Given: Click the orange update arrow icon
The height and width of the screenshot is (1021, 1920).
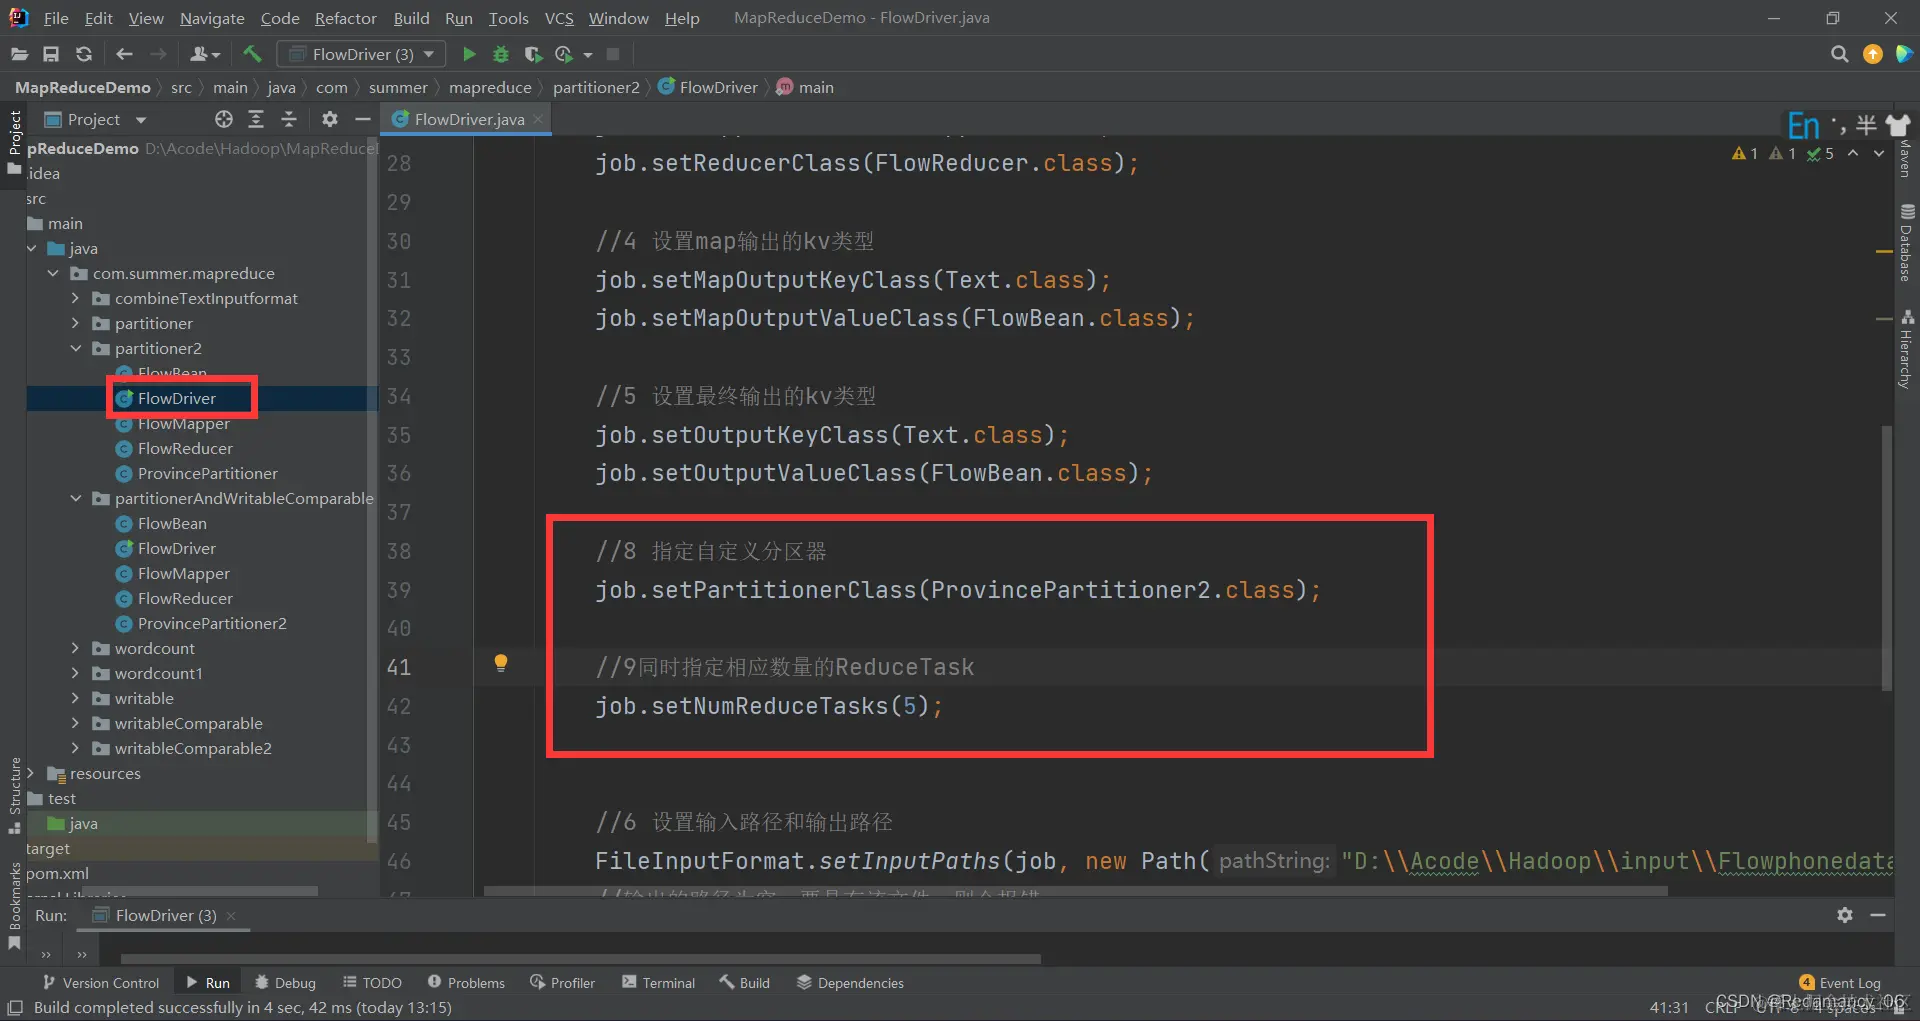Looking at the screenshot, I should click(1873, 54).
